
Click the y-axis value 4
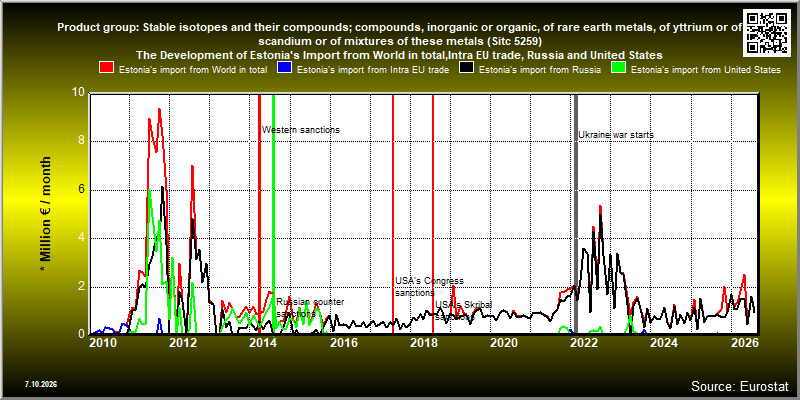[82, 238]
